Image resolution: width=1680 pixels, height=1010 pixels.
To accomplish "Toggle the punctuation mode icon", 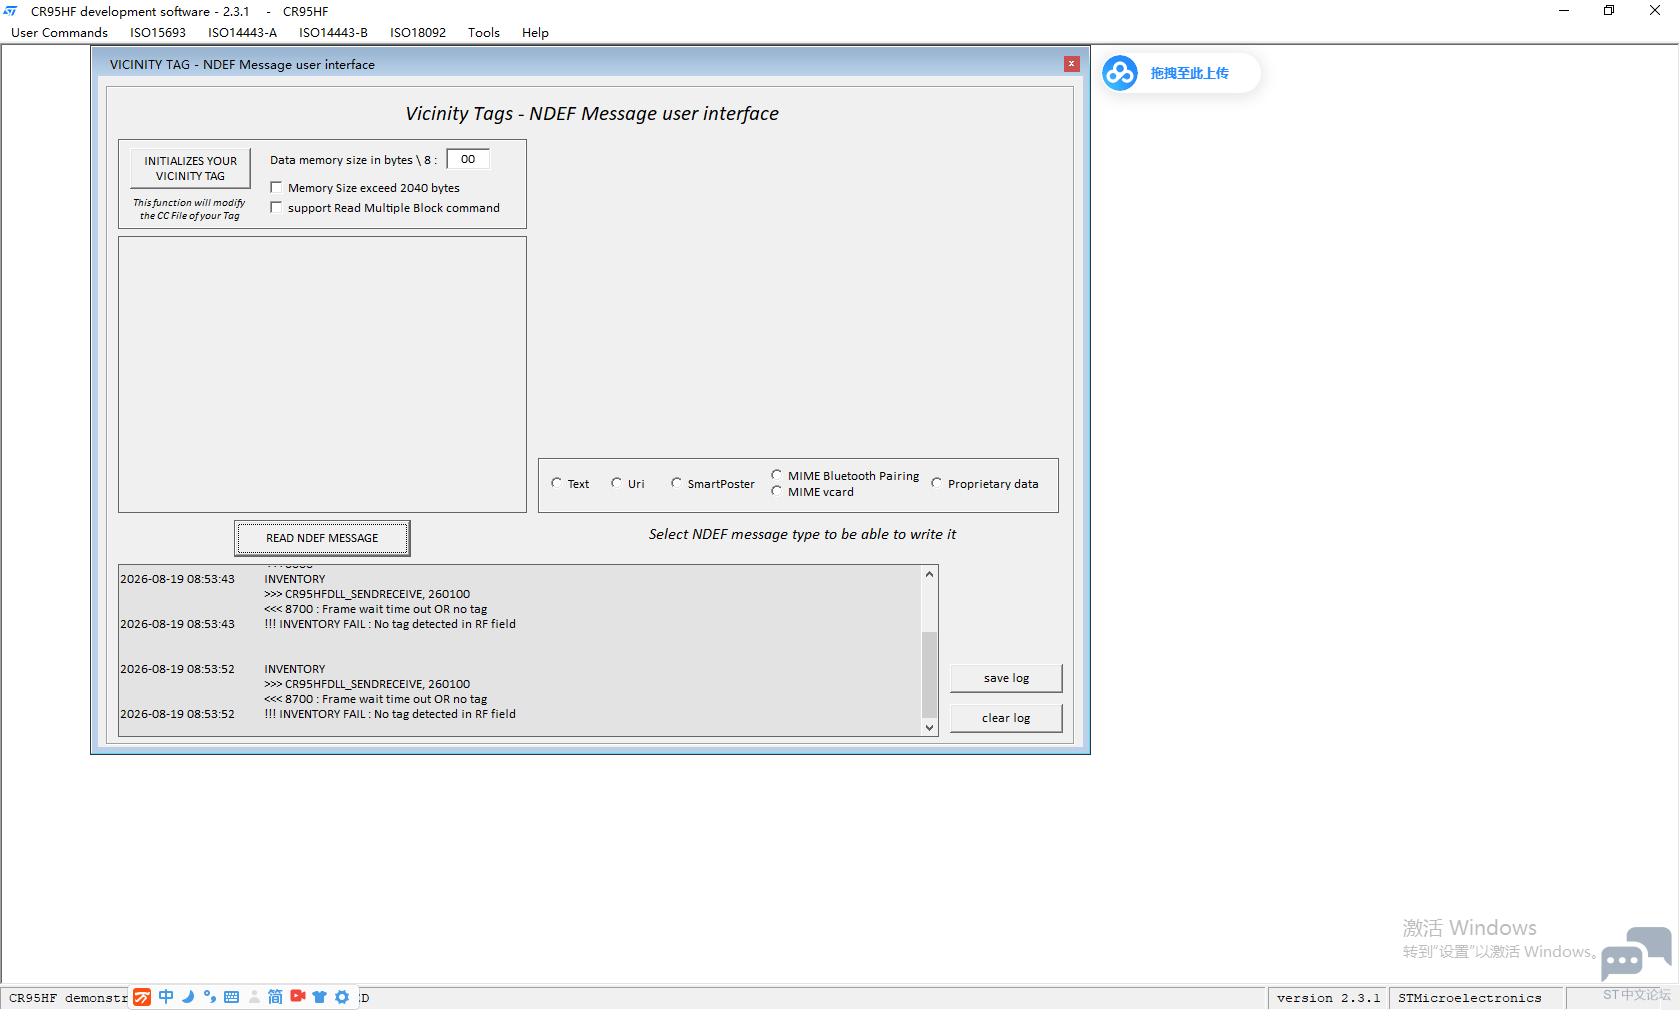I will [x=210, y=997].
